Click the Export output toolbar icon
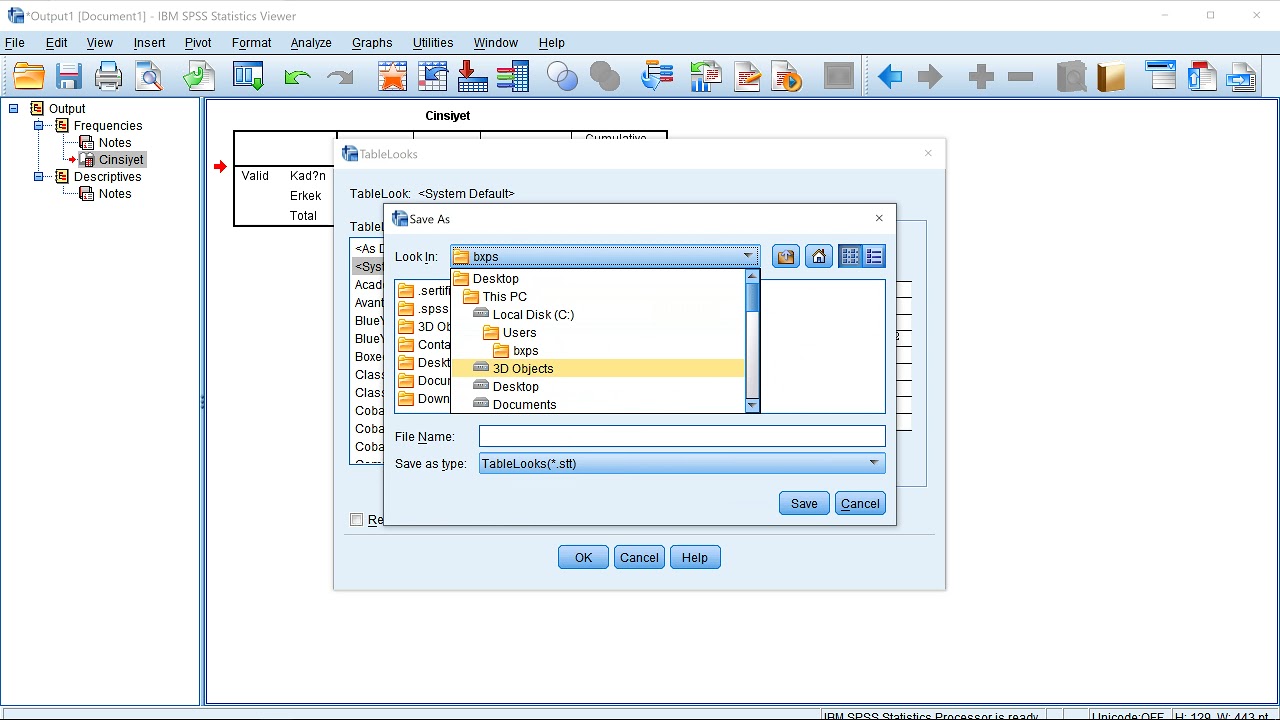 (x=199, y=76)
